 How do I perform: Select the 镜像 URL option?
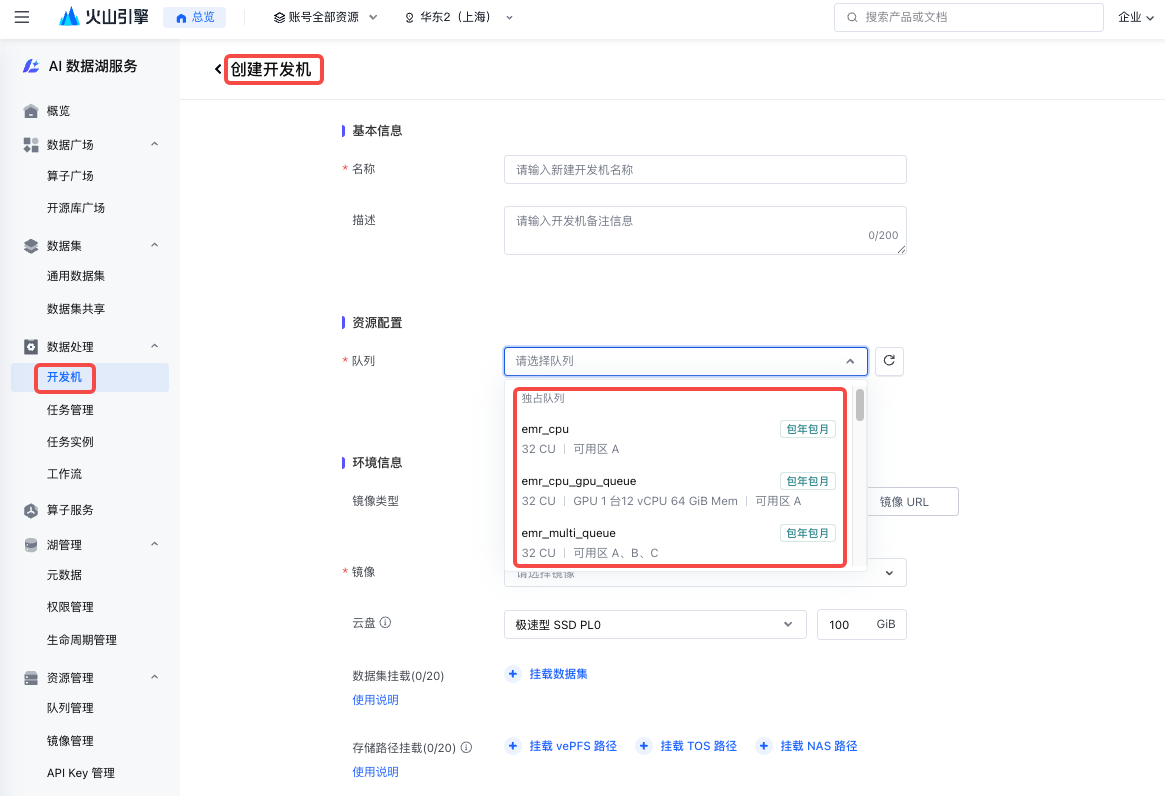tap(912, 502)
